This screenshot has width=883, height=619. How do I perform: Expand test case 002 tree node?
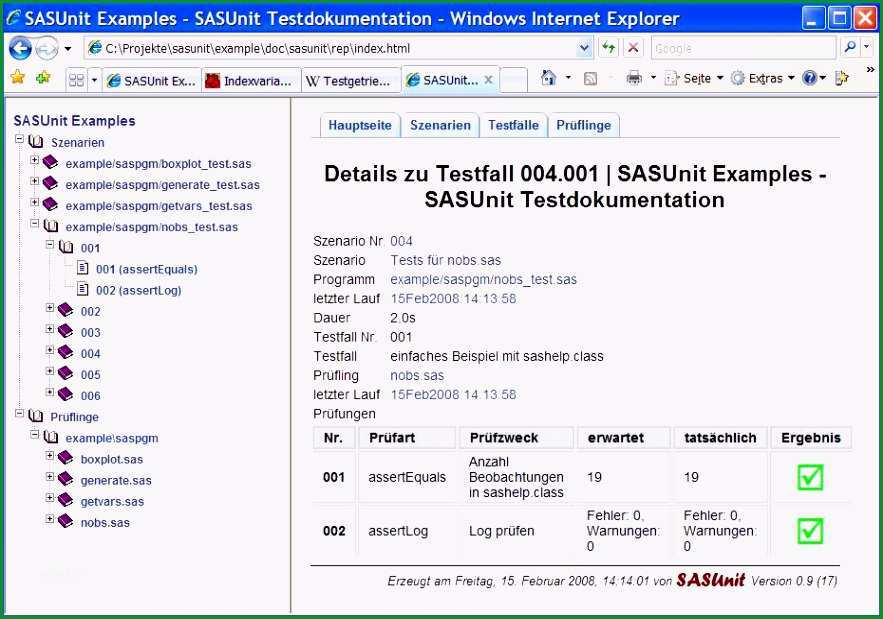(50, 308)
